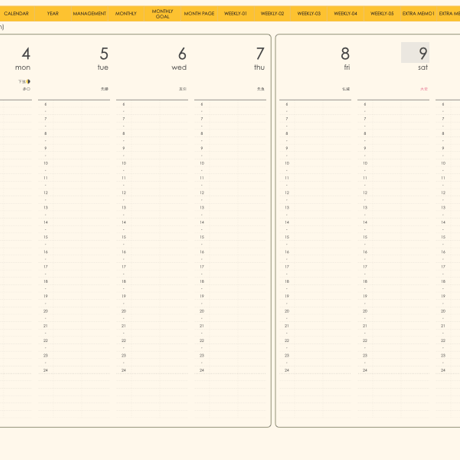Image resolution: width=460 pixels, height=460 pixels.
Task: Open the WEEKLY-05 tab
Action: (382, 14)
